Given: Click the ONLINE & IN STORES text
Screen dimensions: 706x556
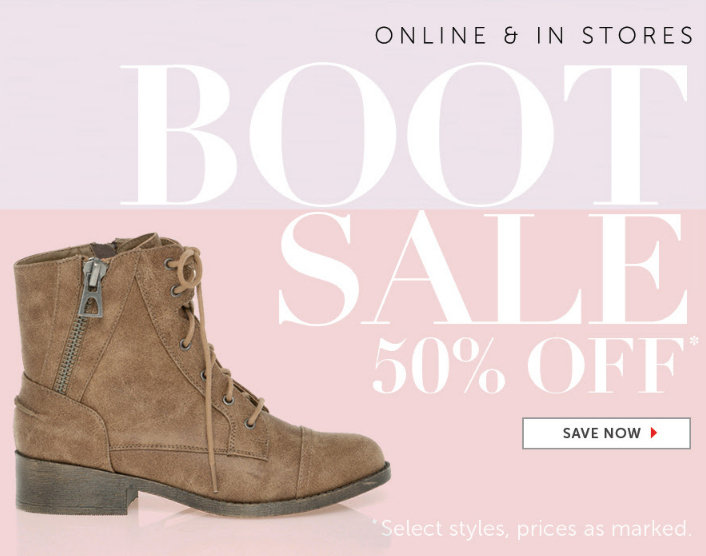Looking at the screenshot, I should [x=534, y=36].
